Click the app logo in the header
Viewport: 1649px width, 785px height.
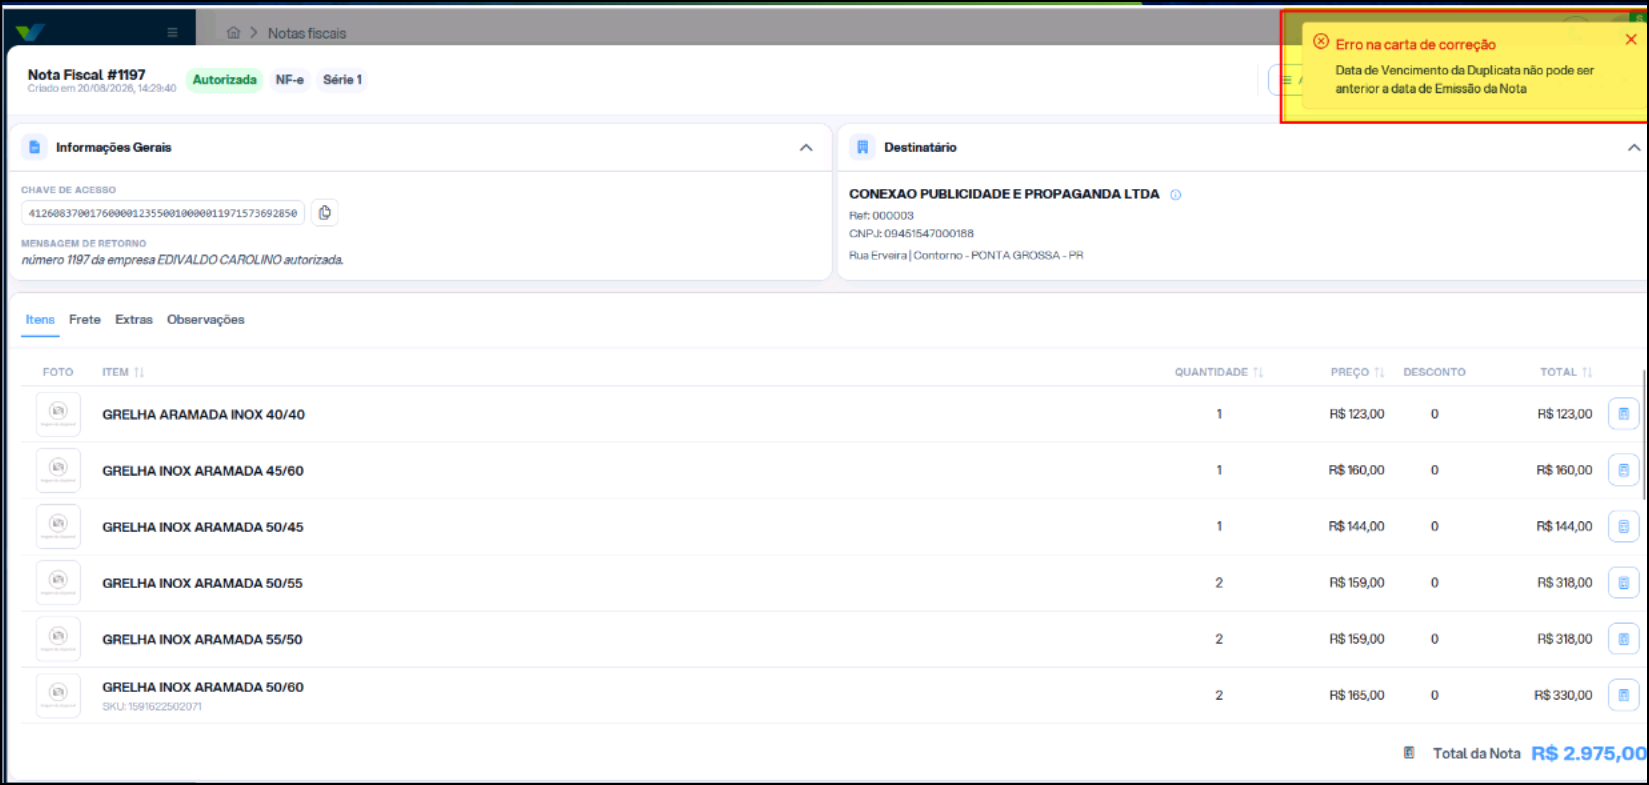pos(30,32)
